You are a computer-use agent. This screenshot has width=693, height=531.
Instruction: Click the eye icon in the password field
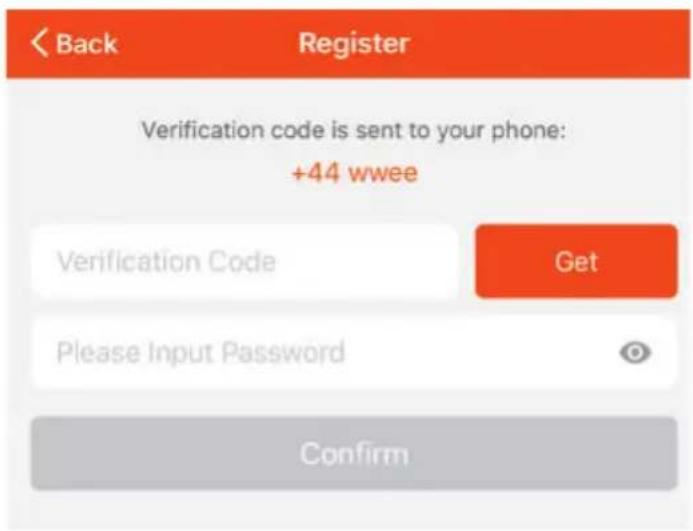click(635, 352)
